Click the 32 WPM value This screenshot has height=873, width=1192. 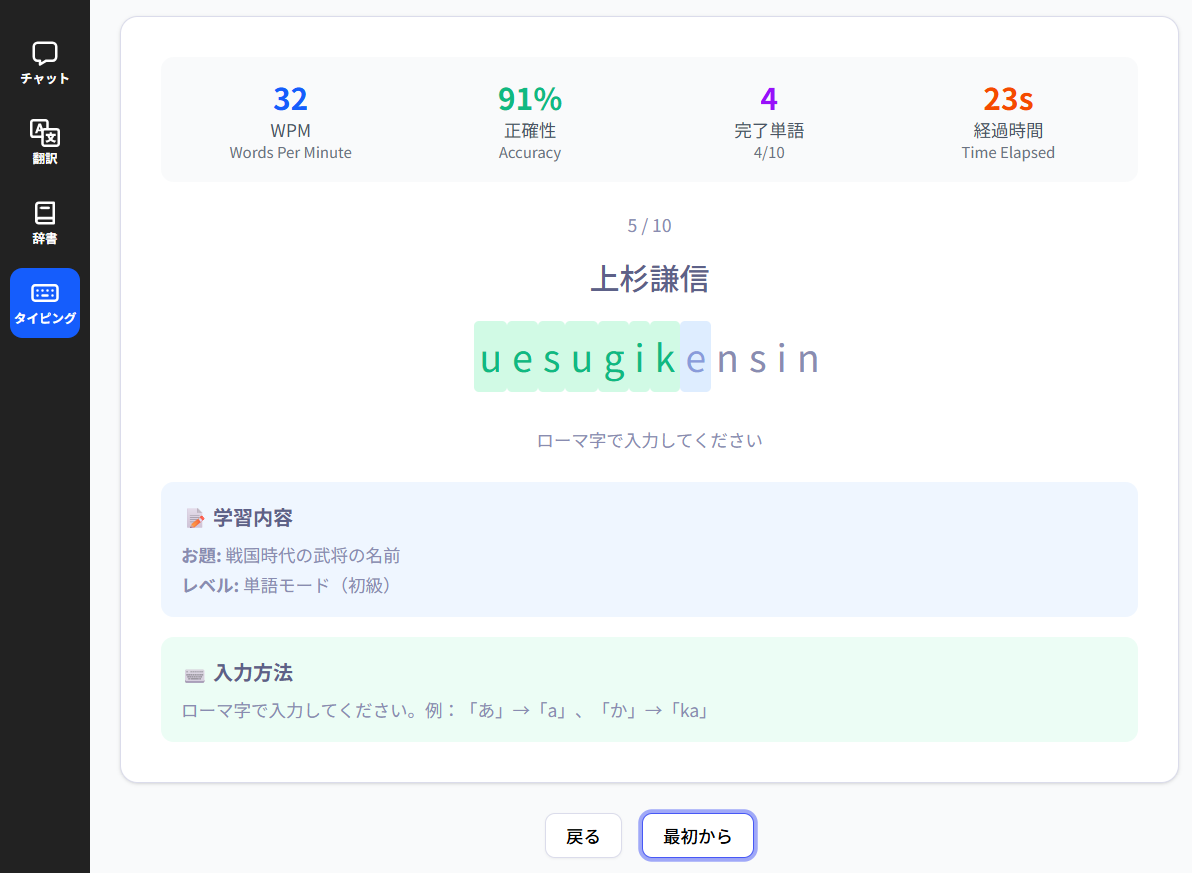[290, 99]
